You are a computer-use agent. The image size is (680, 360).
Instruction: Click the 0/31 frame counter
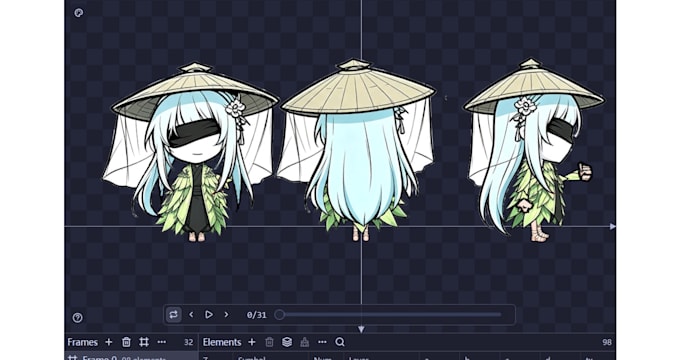(x=256, y=315)
